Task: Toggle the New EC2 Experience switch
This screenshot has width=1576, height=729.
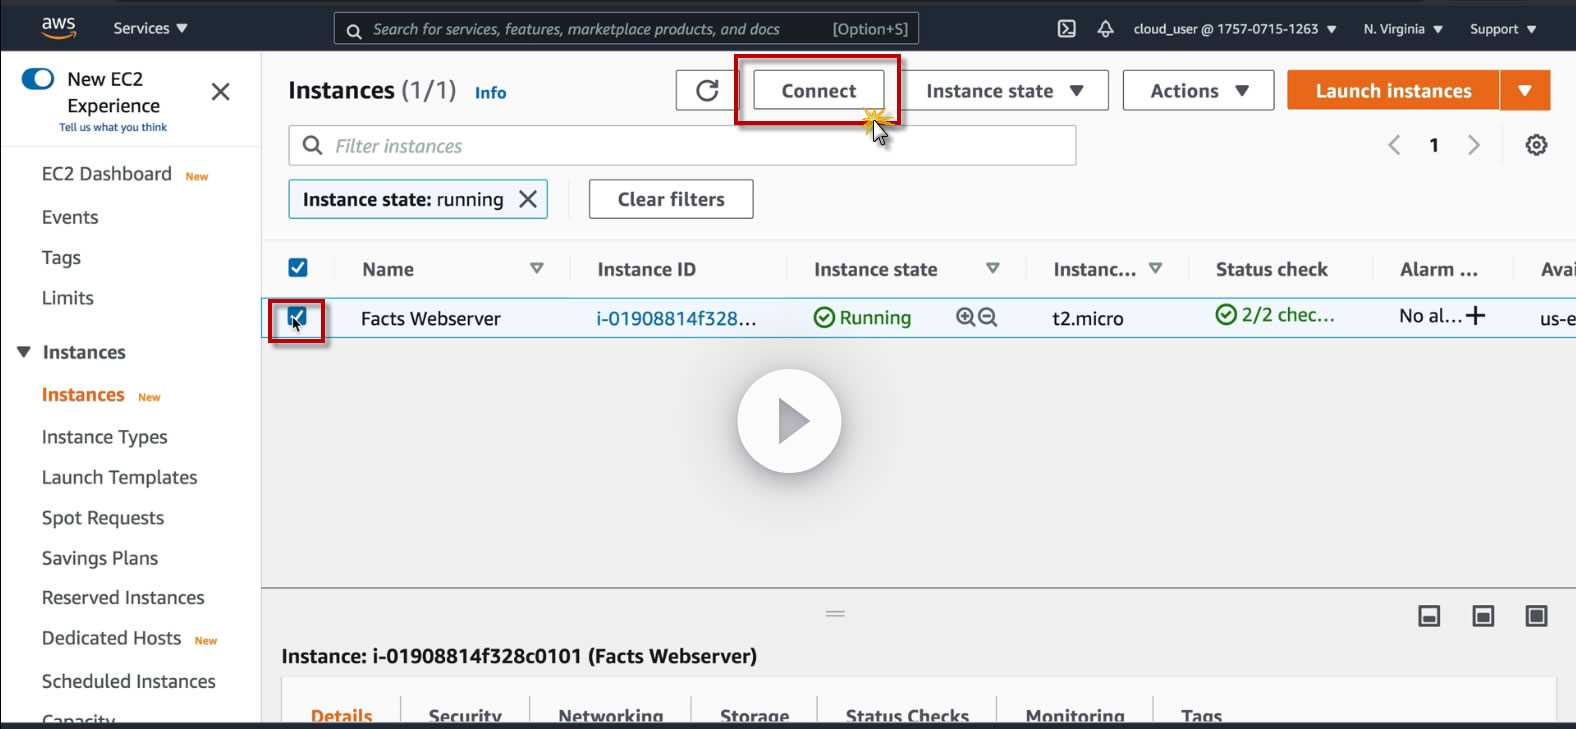Action: point(38,79)
